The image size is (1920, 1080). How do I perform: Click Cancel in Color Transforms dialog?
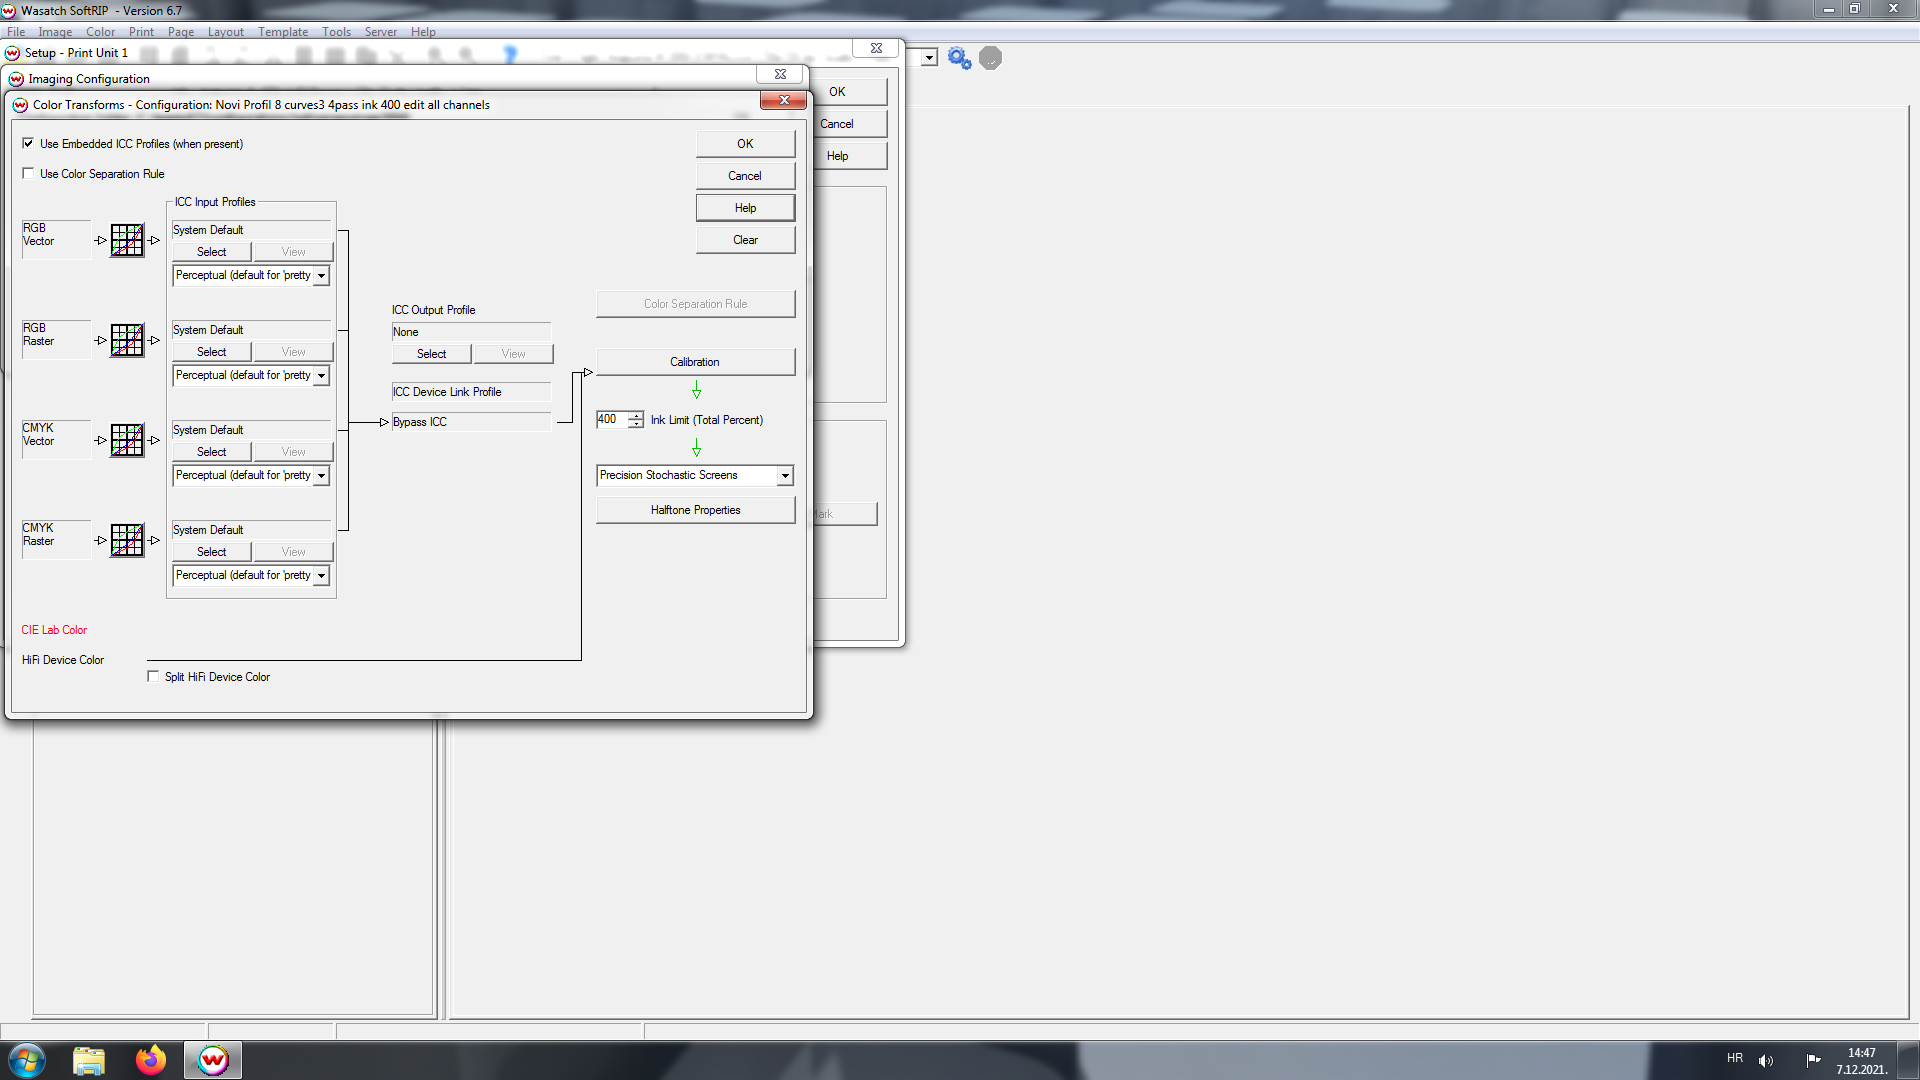pyautogui.click(x=745, y=175)
